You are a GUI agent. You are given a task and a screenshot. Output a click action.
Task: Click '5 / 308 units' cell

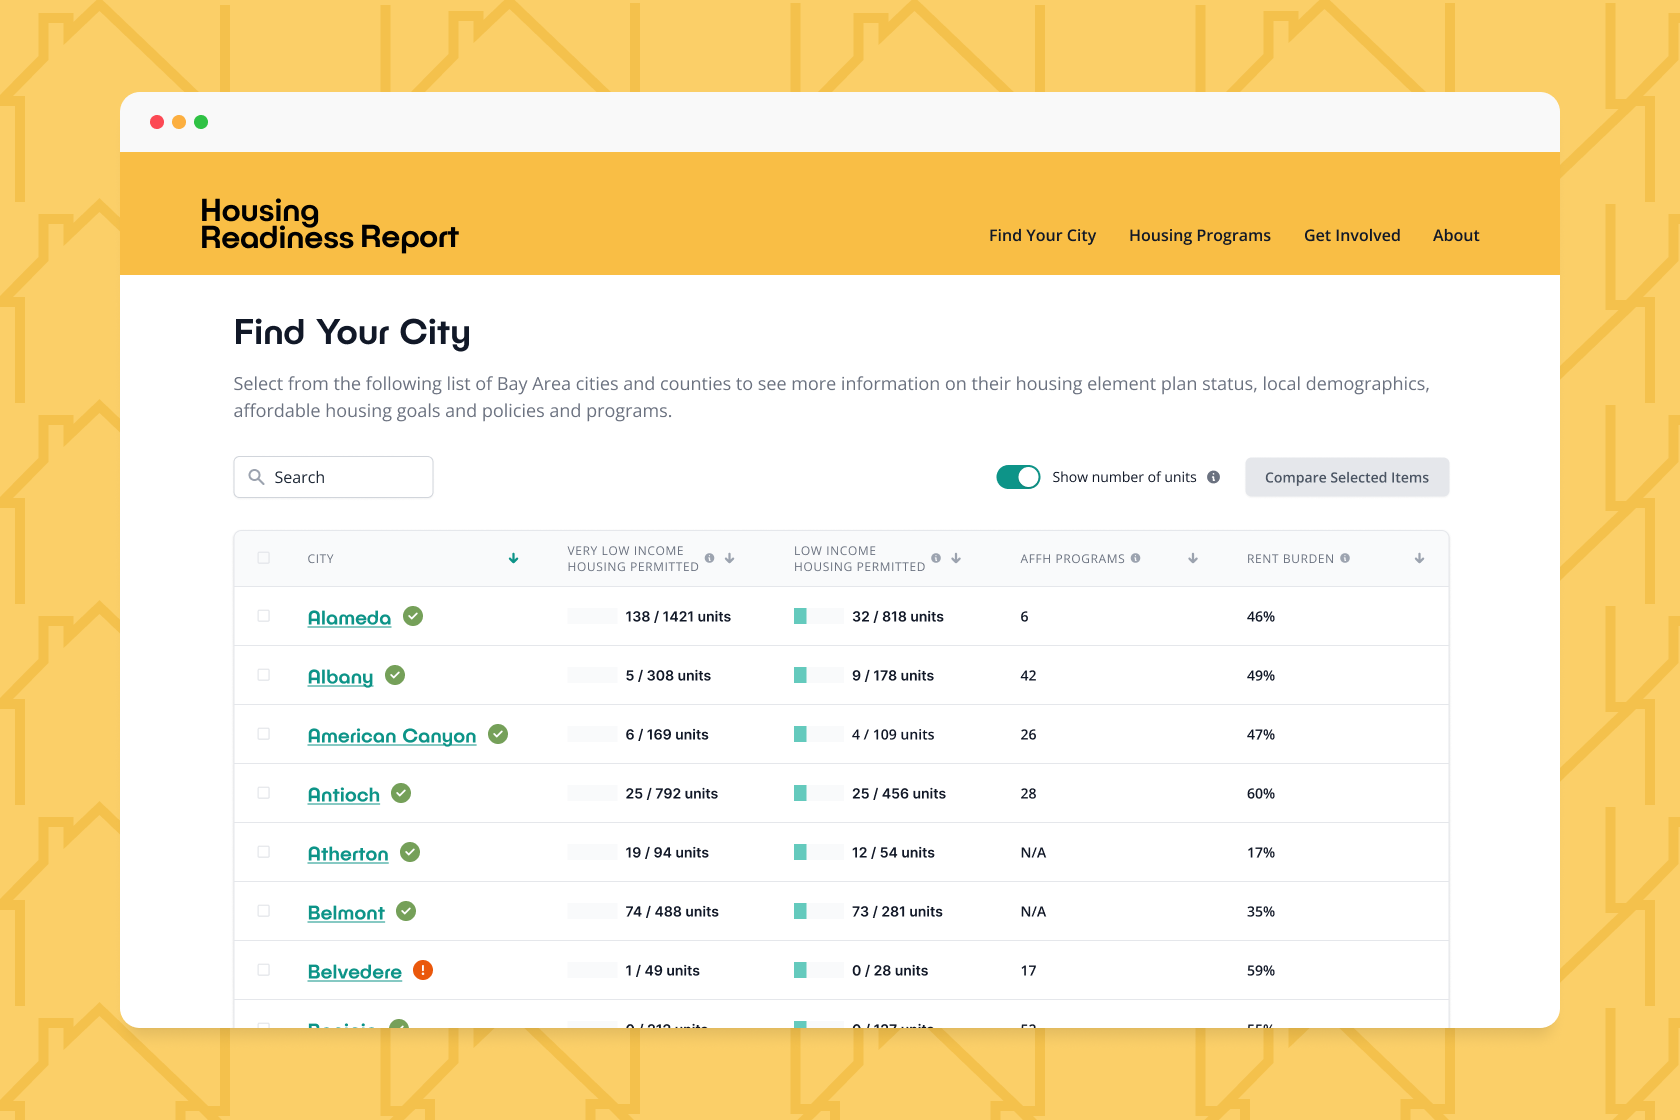coord(668,675)
